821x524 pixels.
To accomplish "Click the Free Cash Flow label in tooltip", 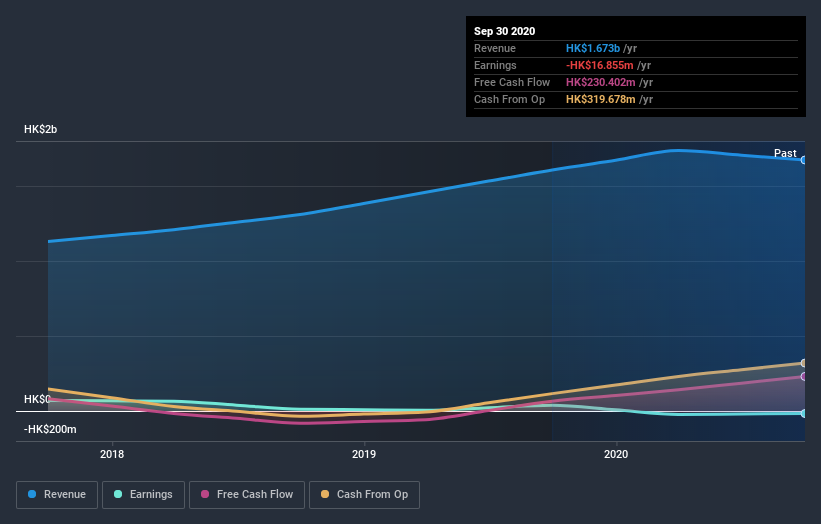I will coord(512,82).
